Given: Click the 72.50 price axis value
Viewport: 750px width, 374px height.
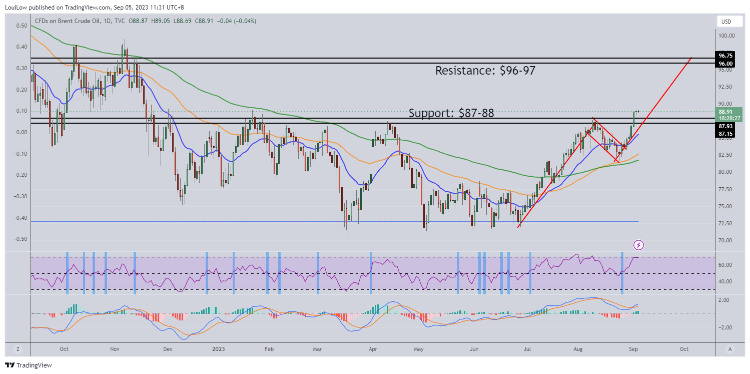Looking at the screenshot, I should 724,223.
